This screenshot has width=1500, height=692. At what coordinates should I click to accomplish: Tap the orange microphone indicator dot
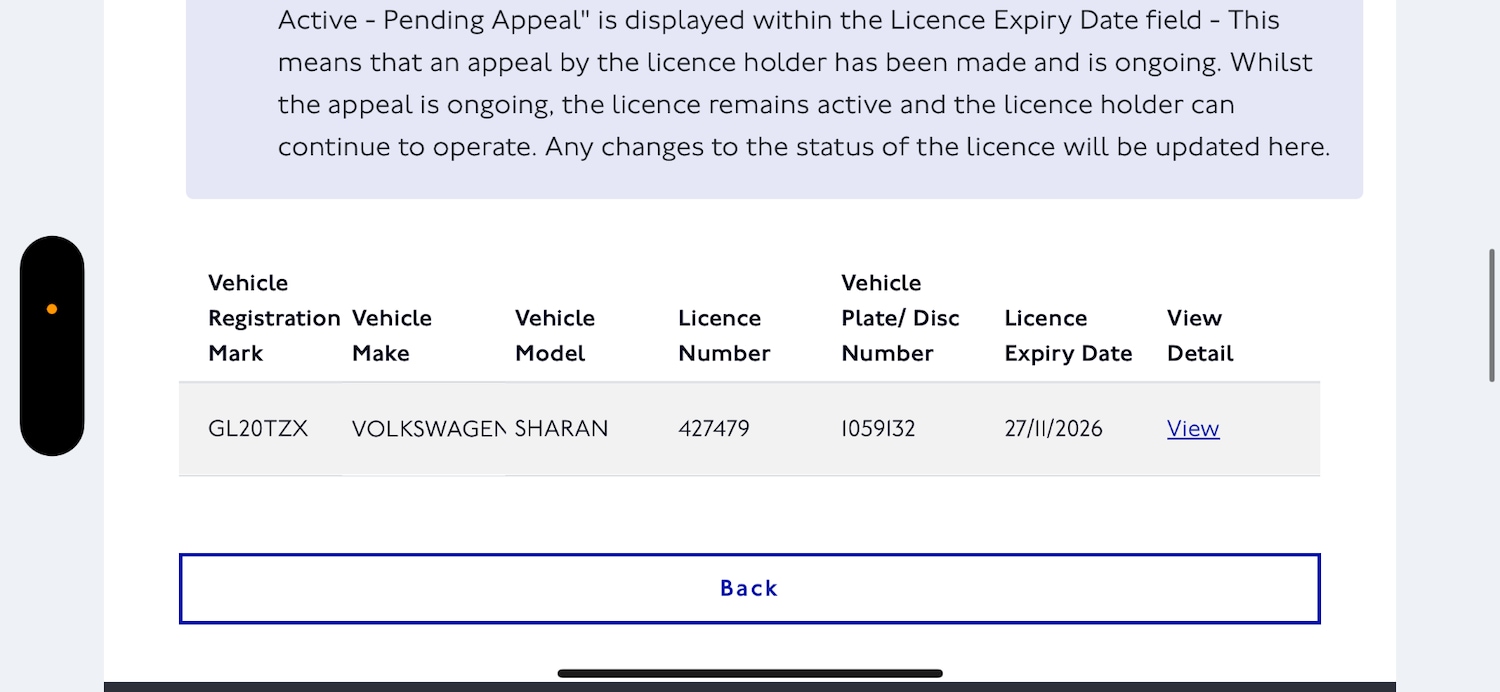tap(52, 309)
